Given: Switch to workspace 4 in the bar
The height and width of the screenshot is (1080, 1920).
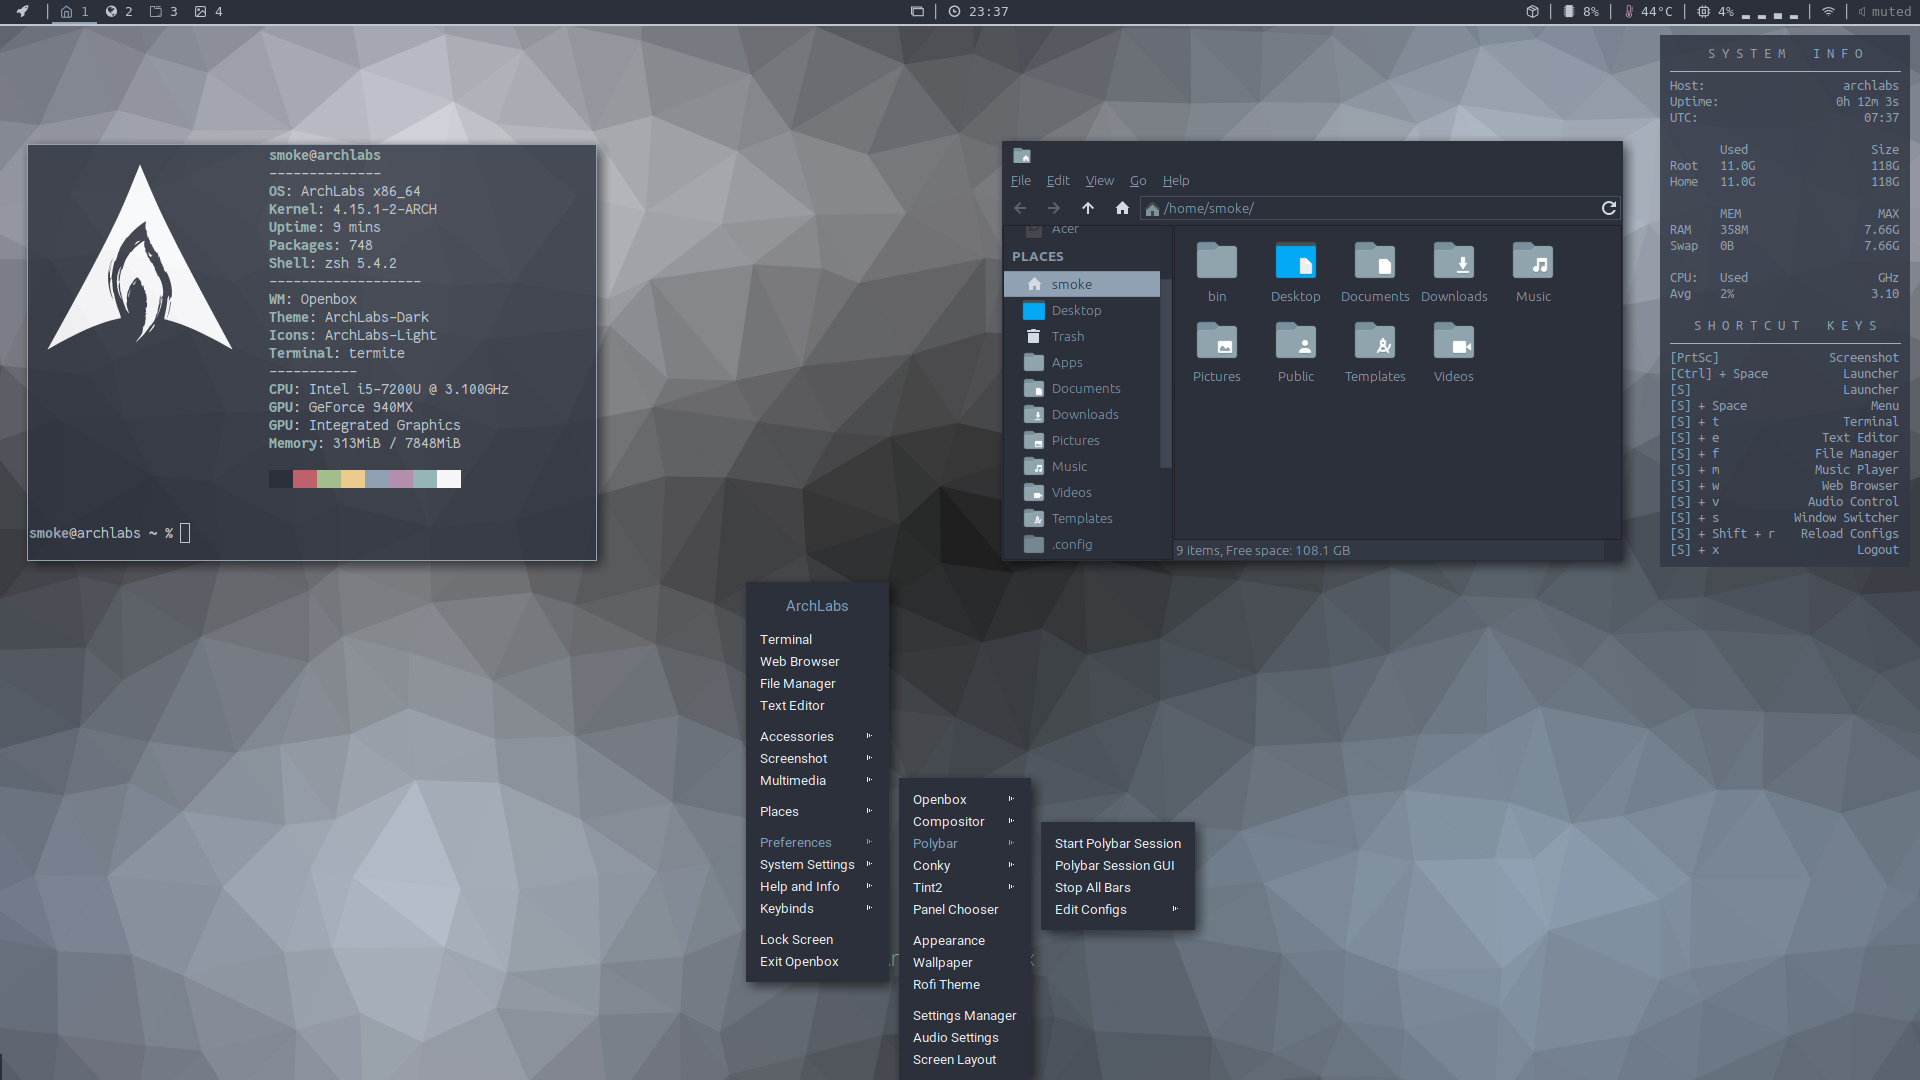Looking at the screenshot, I should click(208, 11).
